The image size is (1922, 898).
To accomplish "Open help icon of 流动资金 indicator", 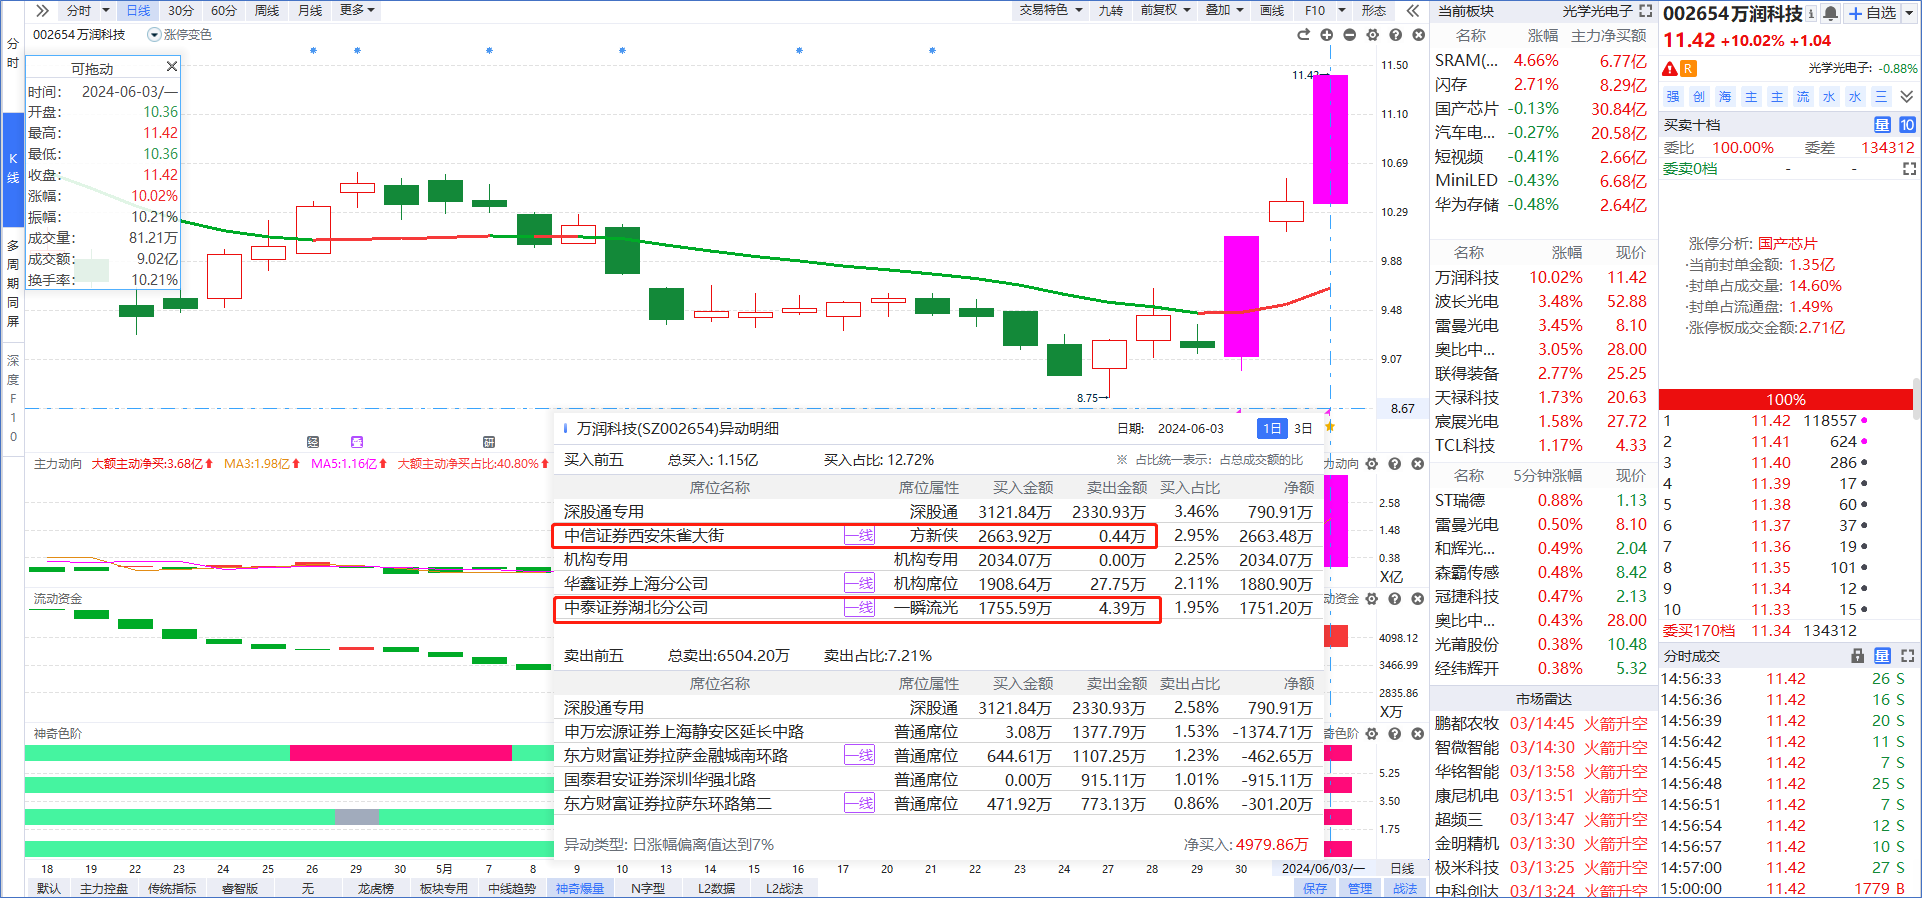I will click(1395, 599).
